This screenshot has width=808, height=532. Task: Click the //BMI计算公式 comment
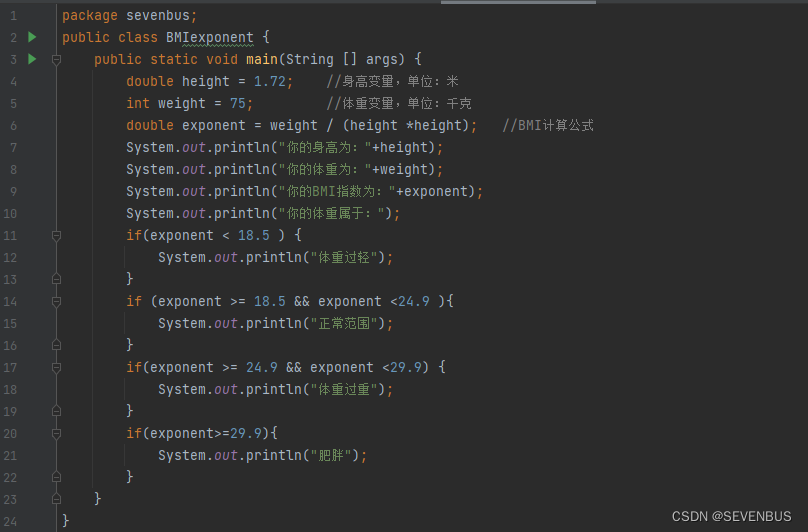(x=548, y=125)
